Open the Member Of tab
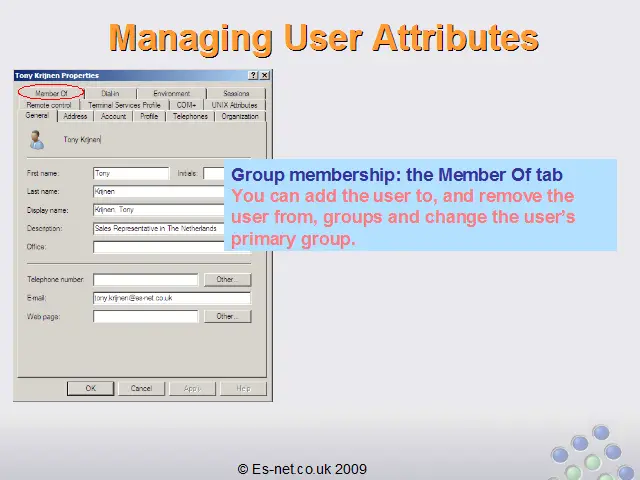 52,93
